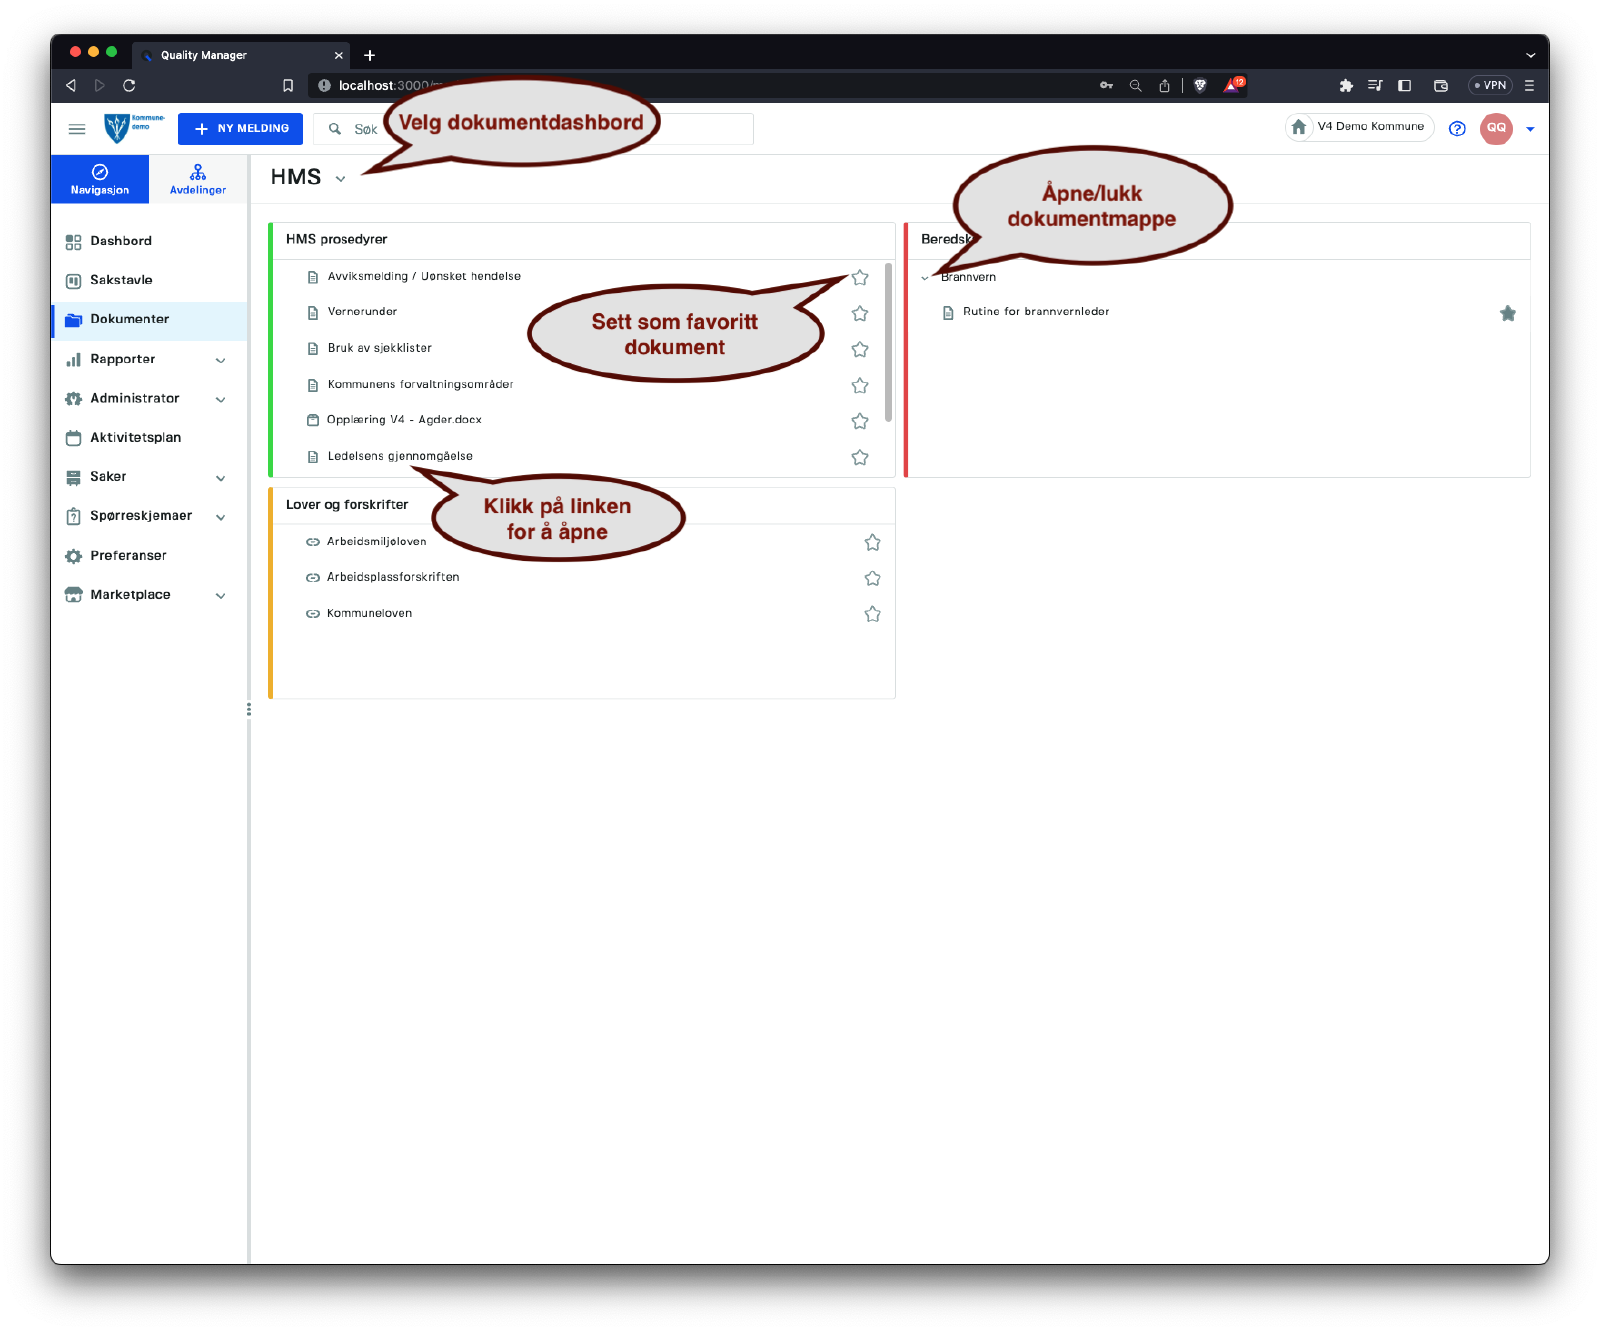1600x1331 pixels.
Task: Click the help question mark icon
Action: click(x=1457, y=129)
